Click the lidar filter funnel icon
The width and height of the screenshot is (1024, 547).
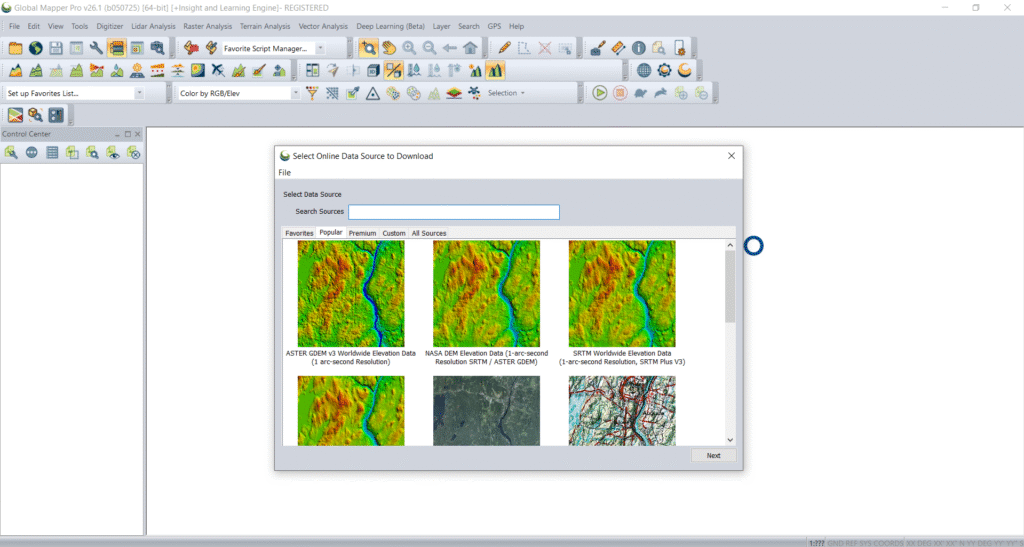click(x=312, y=93)
